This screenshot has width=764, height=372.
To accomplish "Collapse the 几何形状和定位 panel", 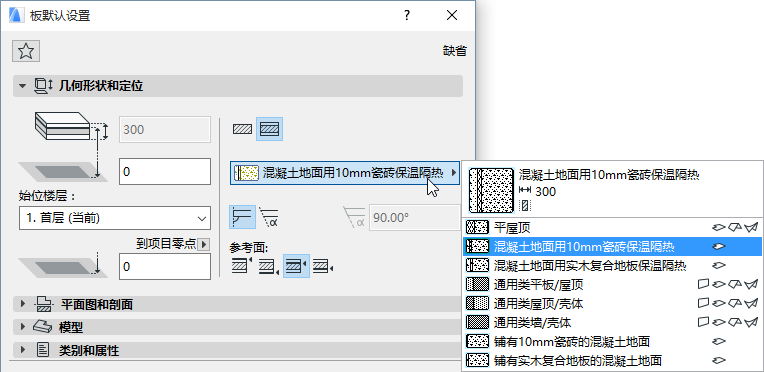I will (21, 86).
